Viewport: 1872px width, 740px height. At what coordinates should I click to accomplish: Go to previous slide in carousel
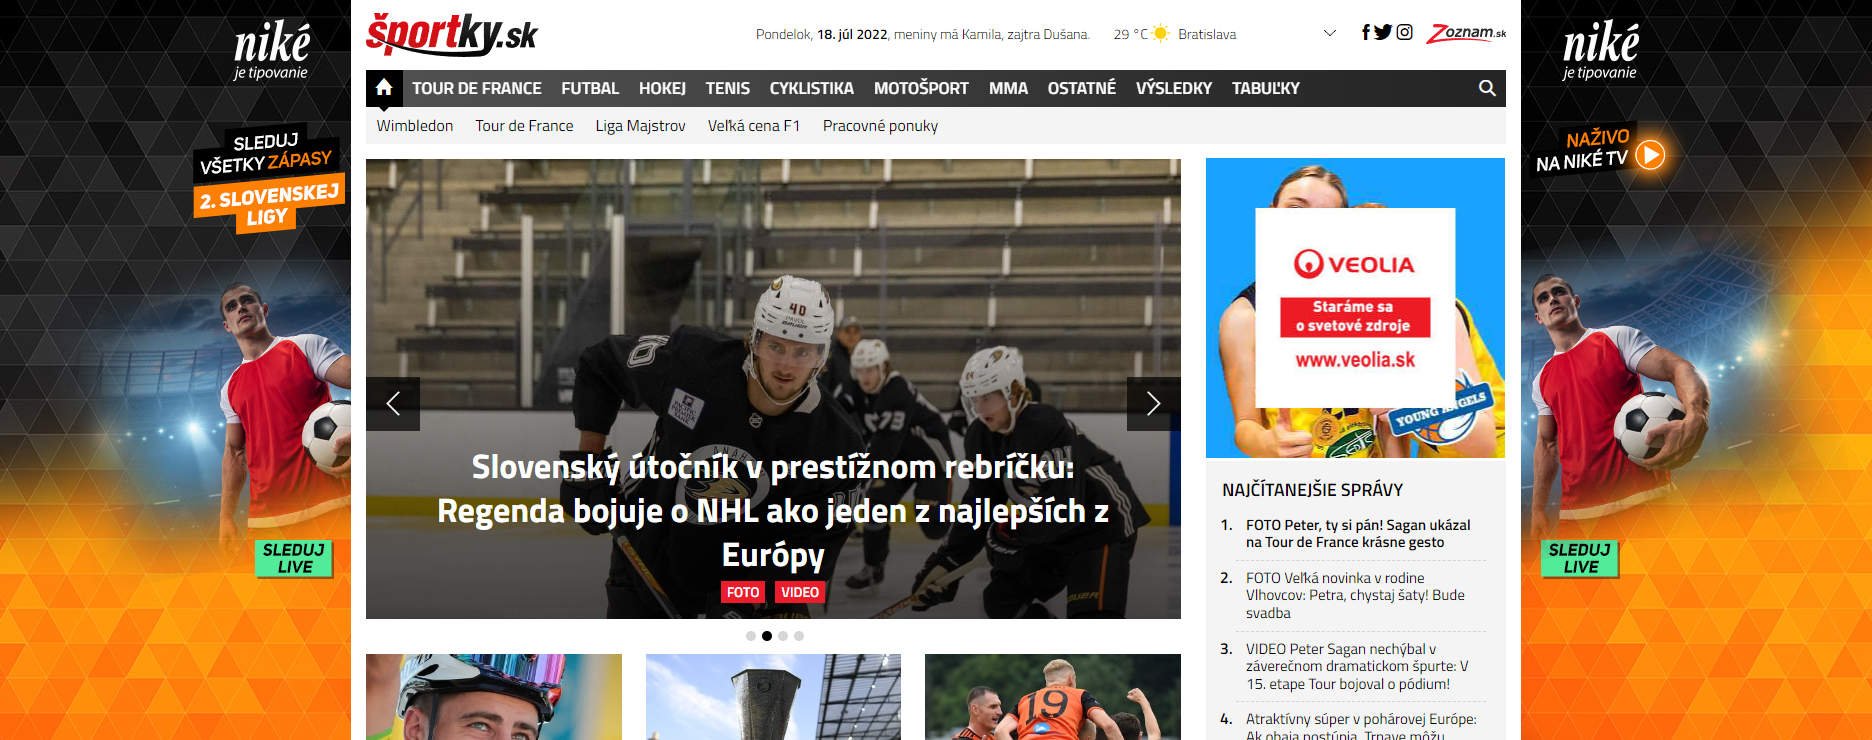pos(393,404)
